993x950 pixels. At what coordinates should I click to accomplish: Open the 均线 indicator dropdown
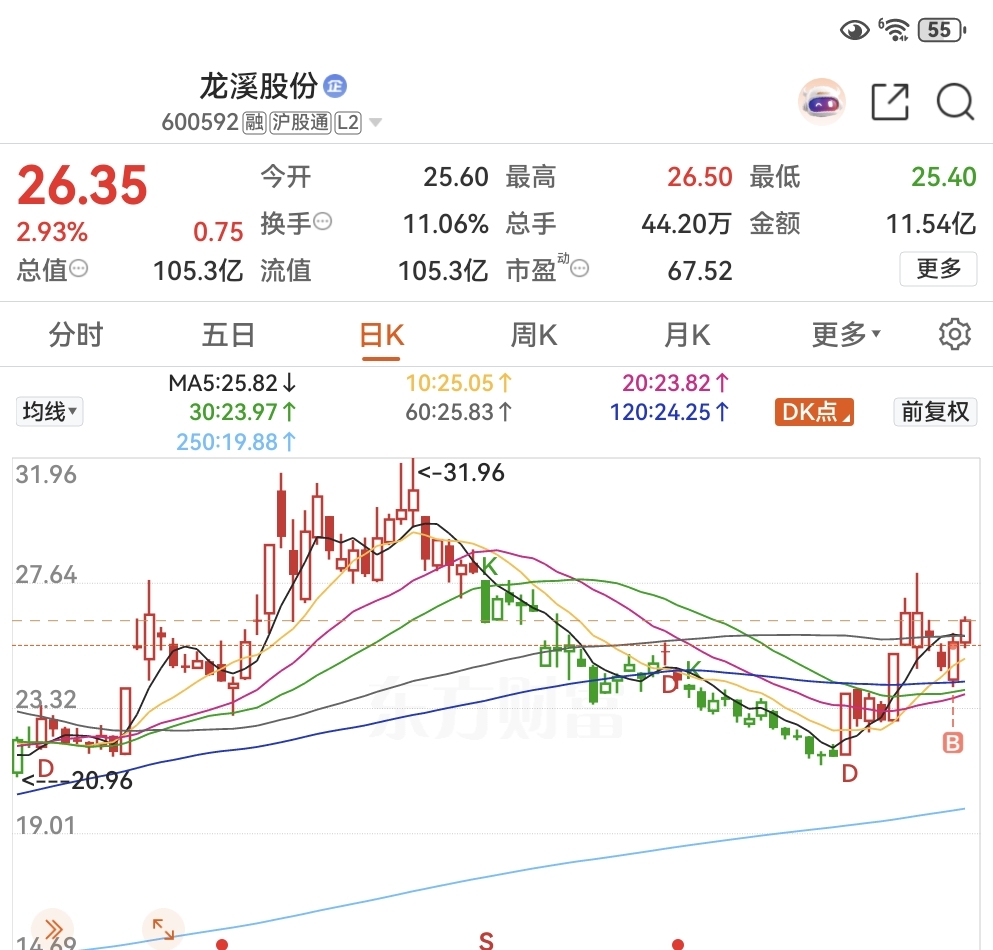click(49, 412)
